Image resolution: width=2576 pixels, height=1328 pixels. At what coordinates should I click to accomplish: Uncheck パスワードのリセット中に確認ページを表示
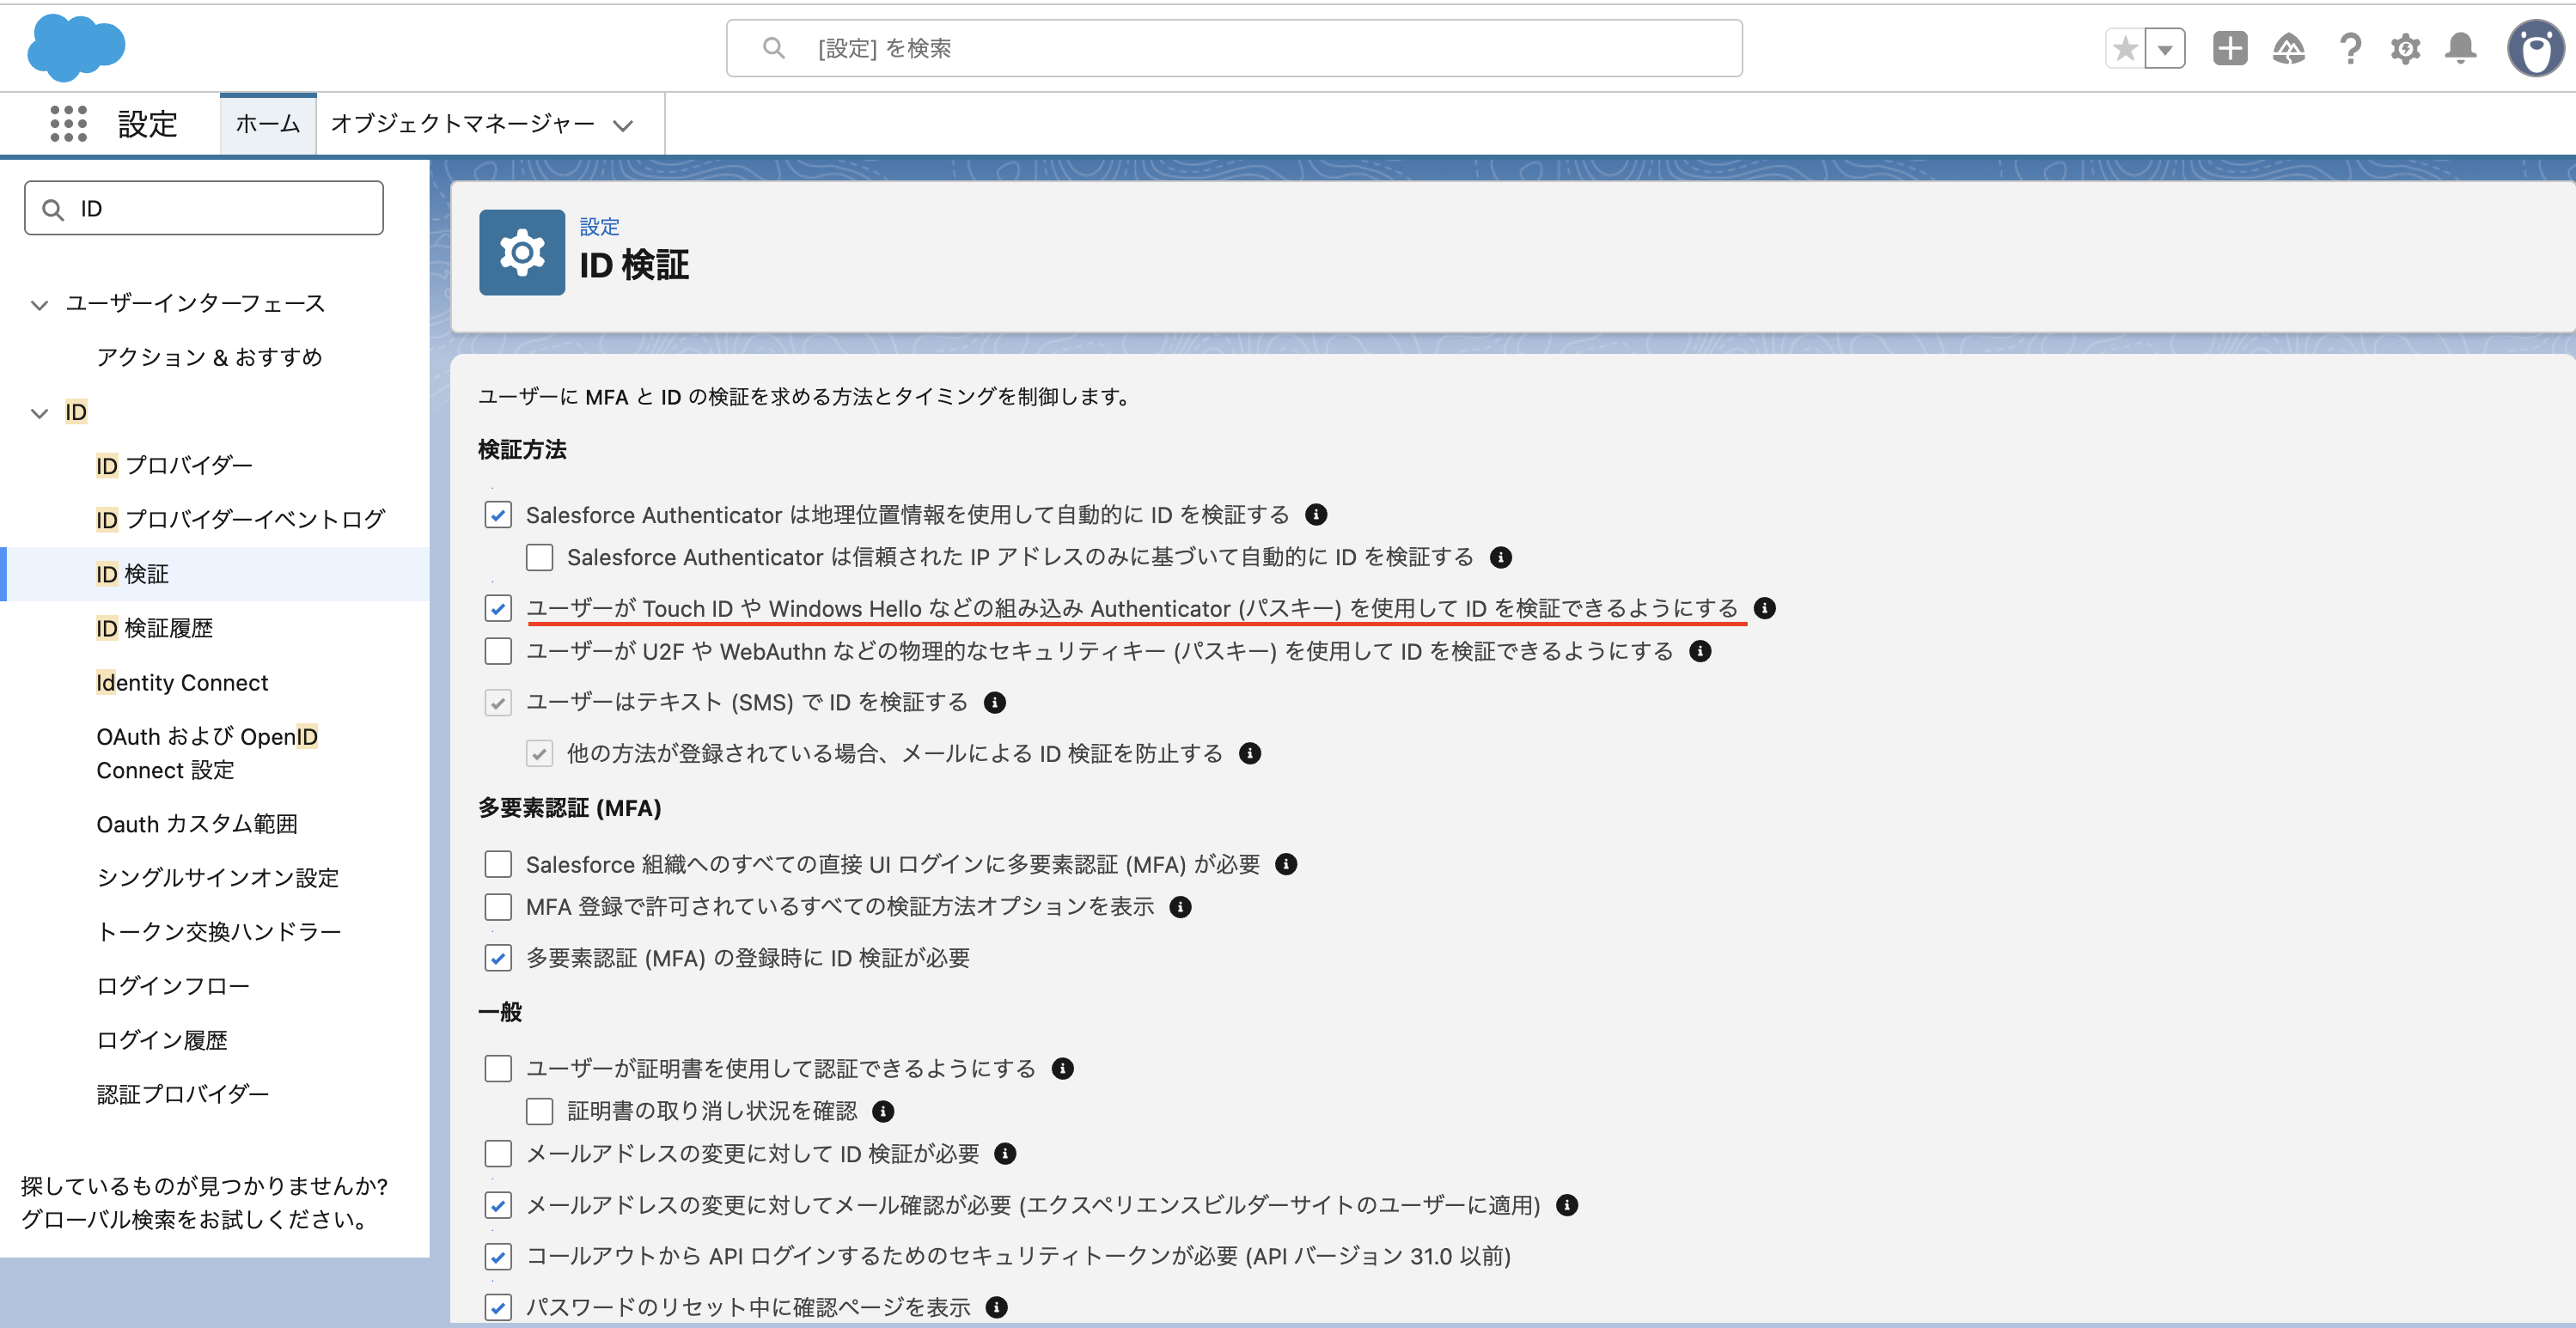click(x=498, y=1307)
